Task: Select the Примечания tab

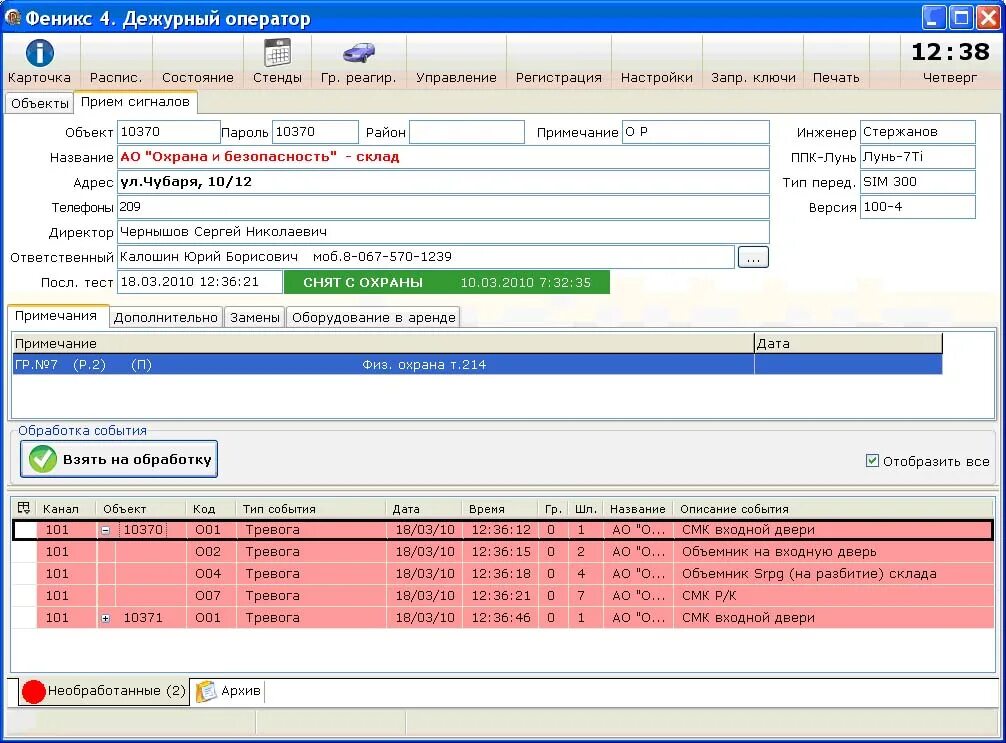Action: coord(56,316)
